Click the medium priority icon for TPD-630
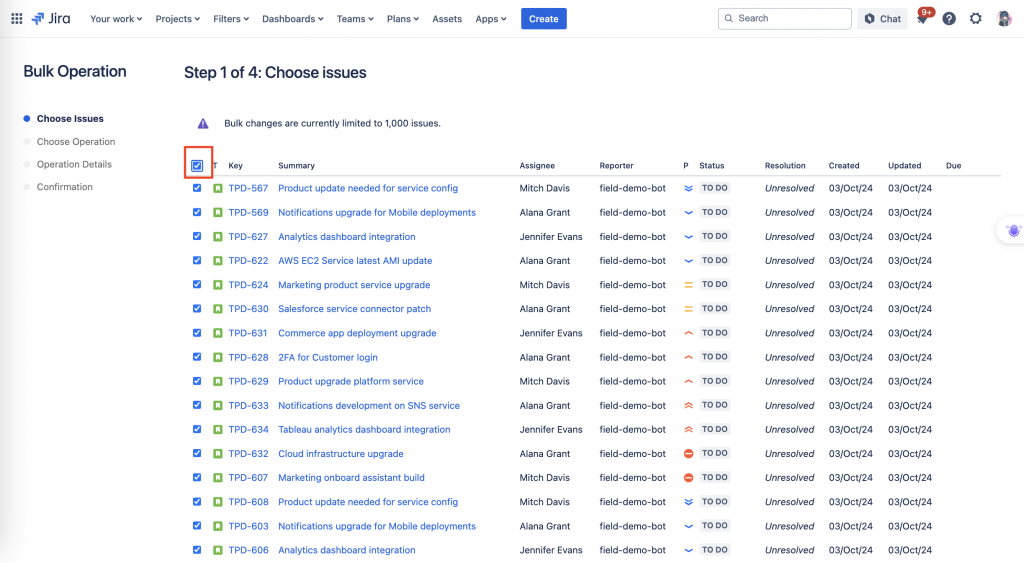Screen dimensions: 1024x563 (688, 309)
